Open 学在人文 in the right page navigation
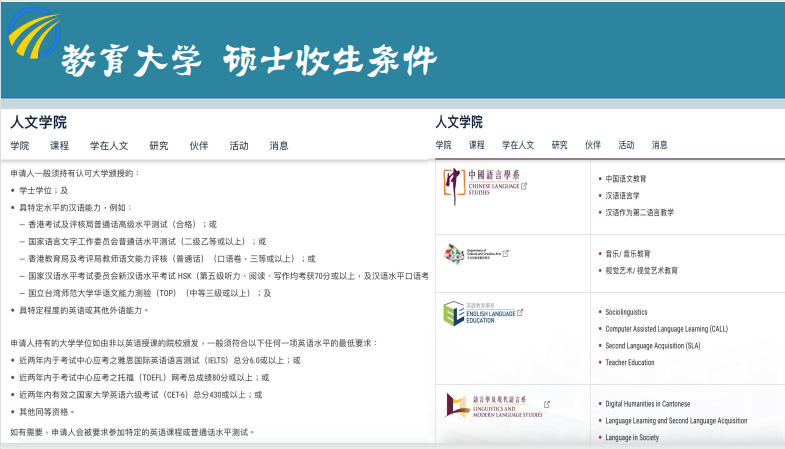The width and height of the screenshot is (785, 449). 518,145
